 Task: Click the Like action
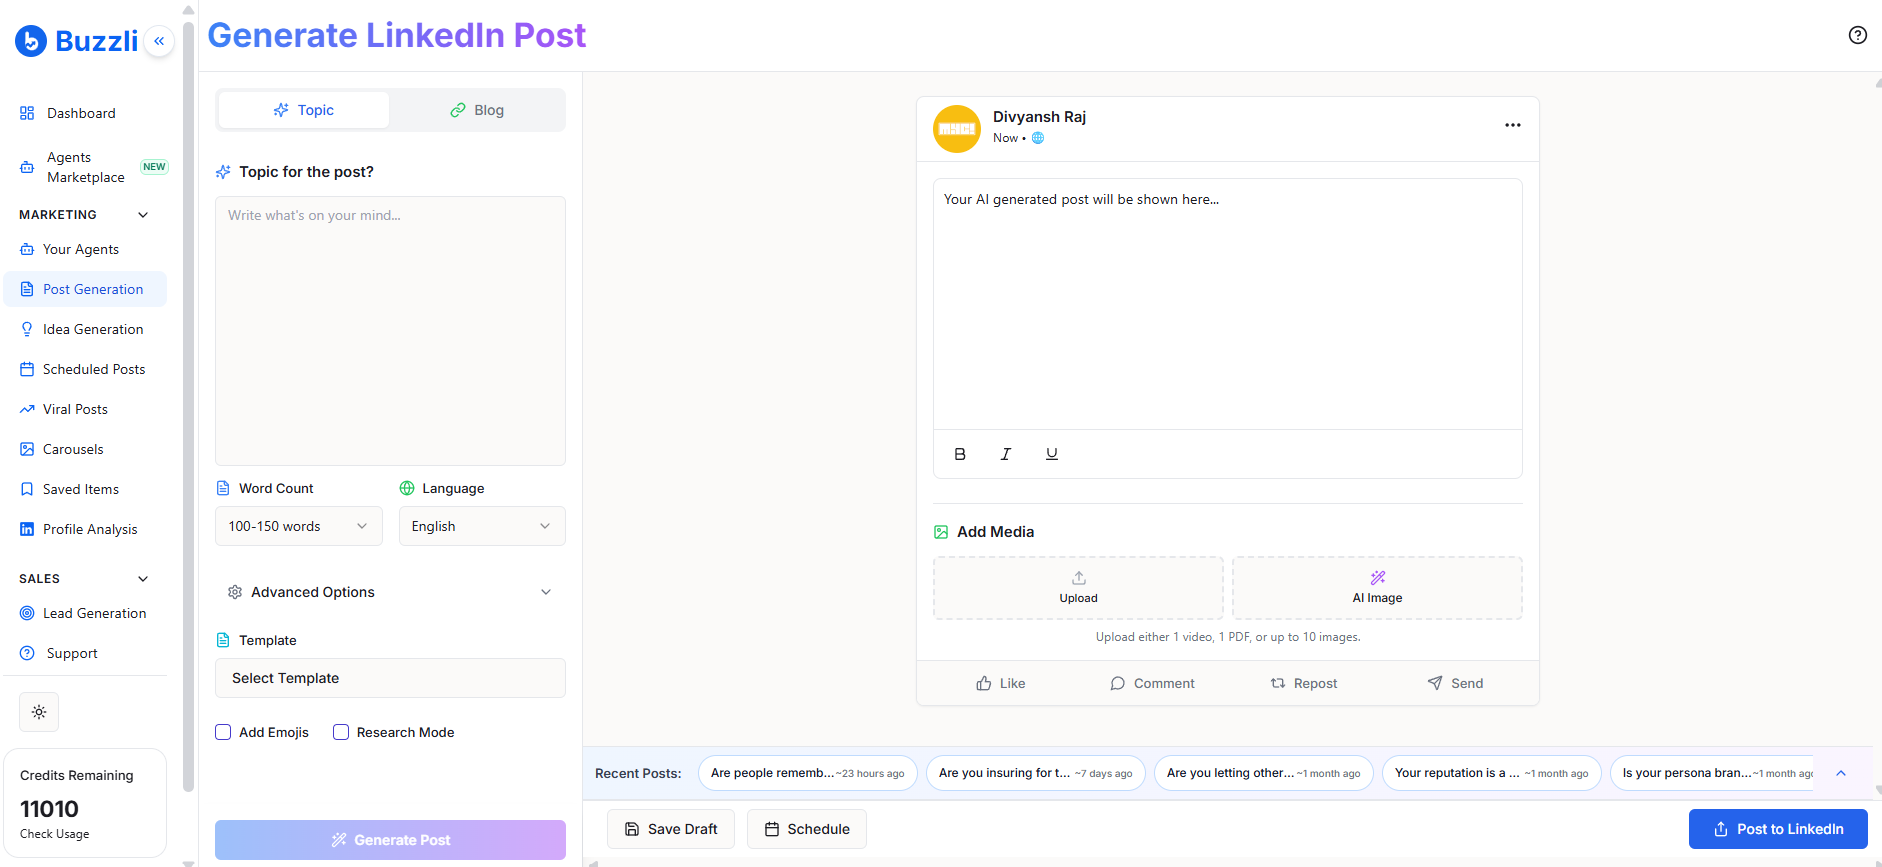point(1001,683)
